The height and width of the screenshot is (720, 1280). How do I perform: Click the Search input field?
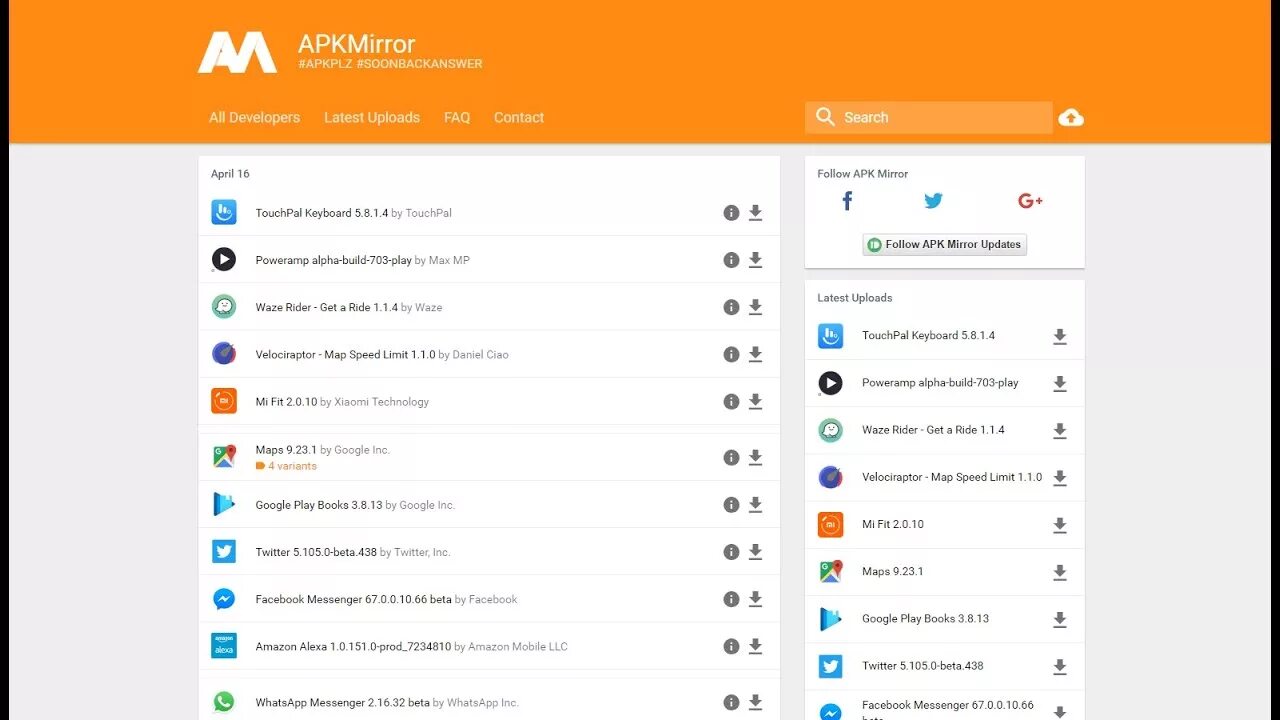[x=929, y=117]
